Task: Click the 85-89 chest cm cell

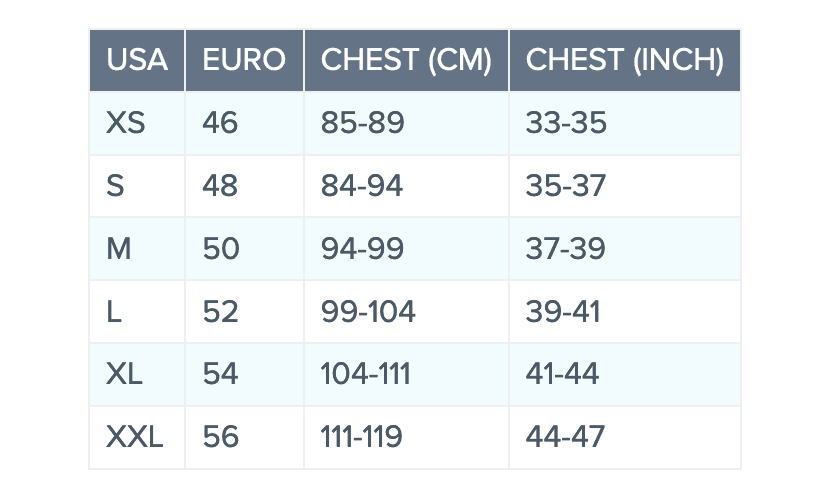Action: tap(362, 124)
